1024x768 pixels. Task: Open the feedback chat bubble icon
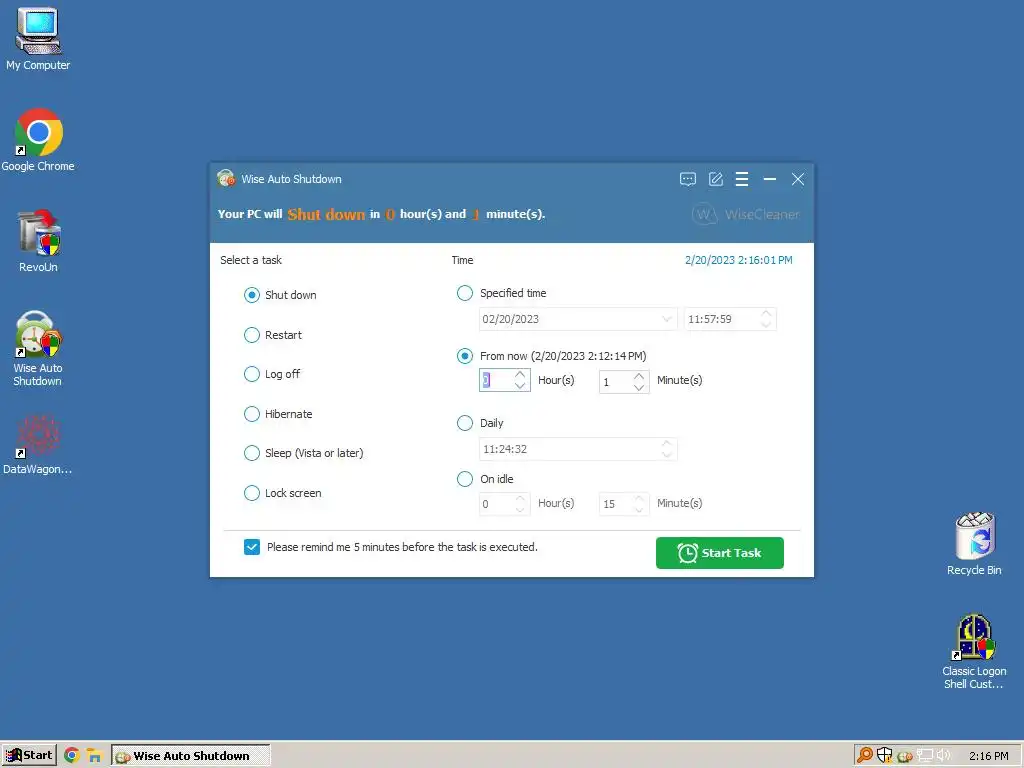coord(688,180)
